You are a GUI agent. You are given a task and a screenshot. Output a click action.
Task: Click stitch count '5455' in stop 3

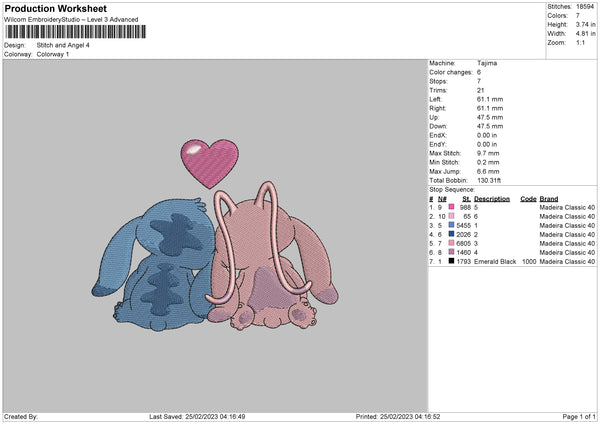464,225
